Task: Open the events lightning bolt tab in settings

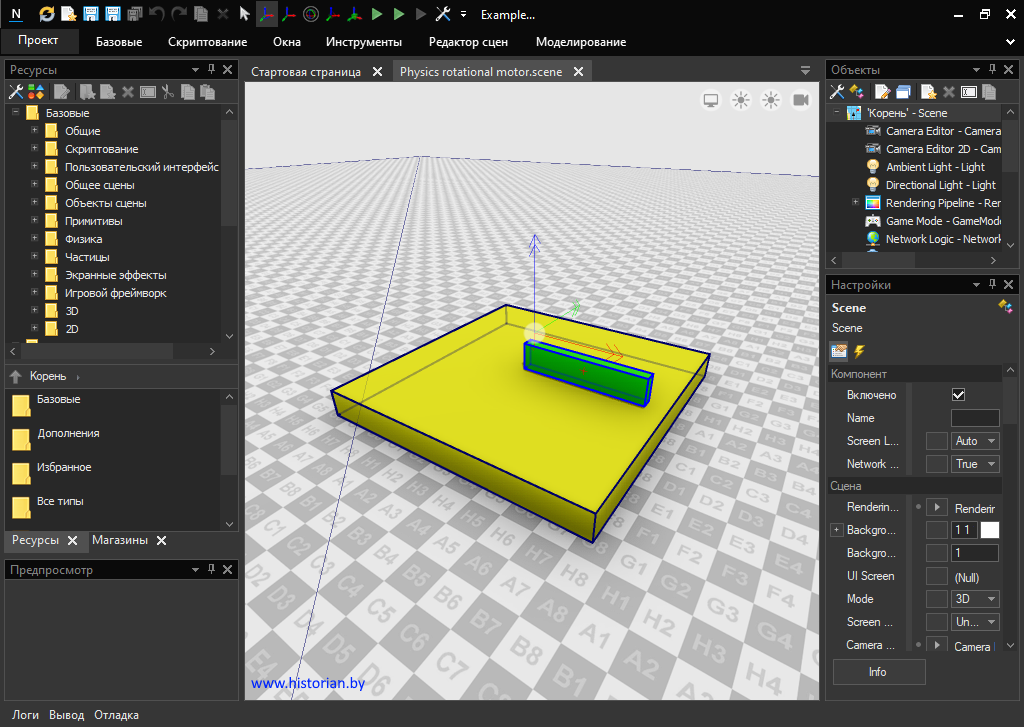Action: tap(859, 351)
